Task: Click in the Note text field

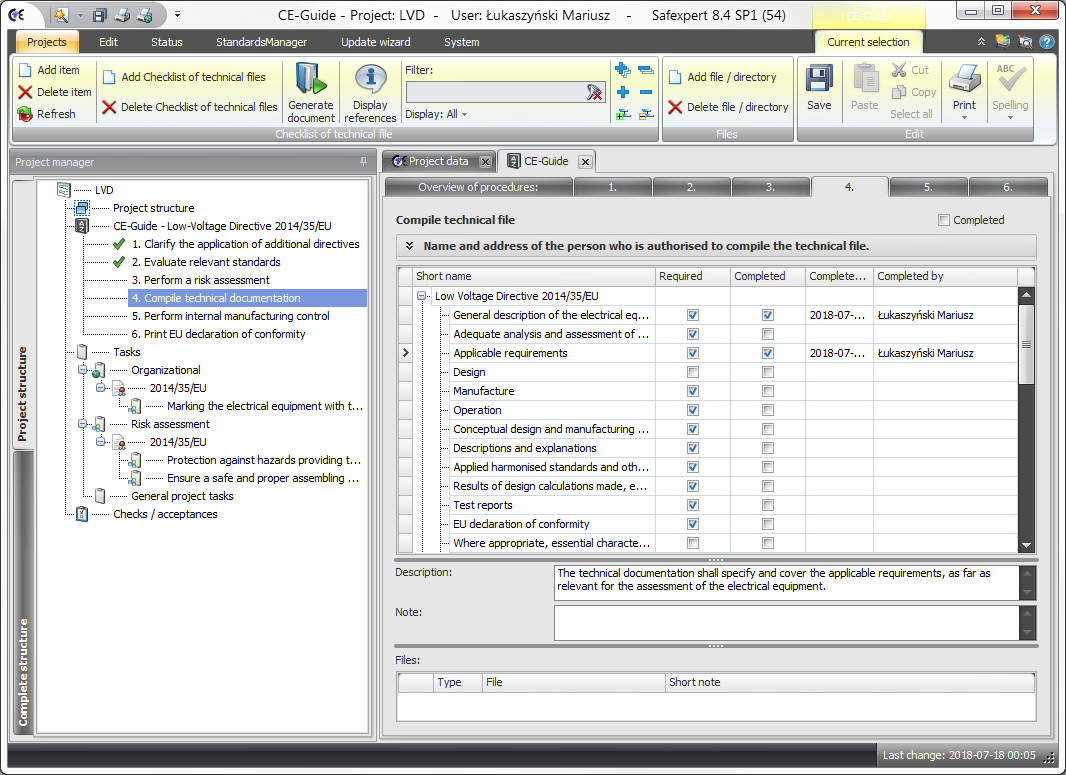Action: (x=786, y=622)
